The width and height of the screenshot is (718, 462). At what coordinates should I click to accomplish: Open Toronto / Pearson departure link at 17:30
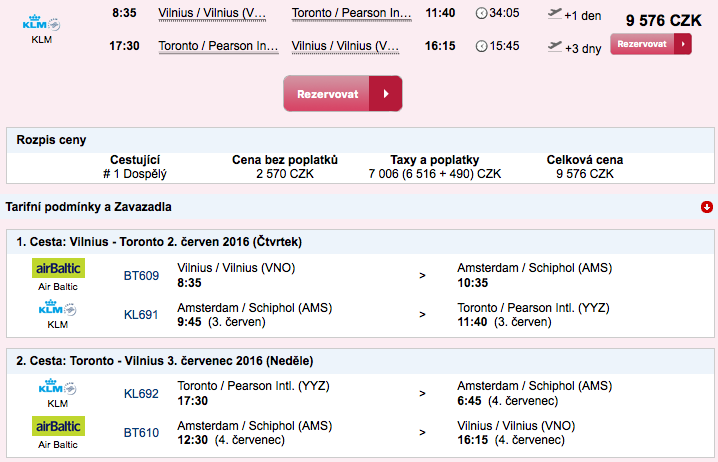pyautogui.click(x=218, y=46)
